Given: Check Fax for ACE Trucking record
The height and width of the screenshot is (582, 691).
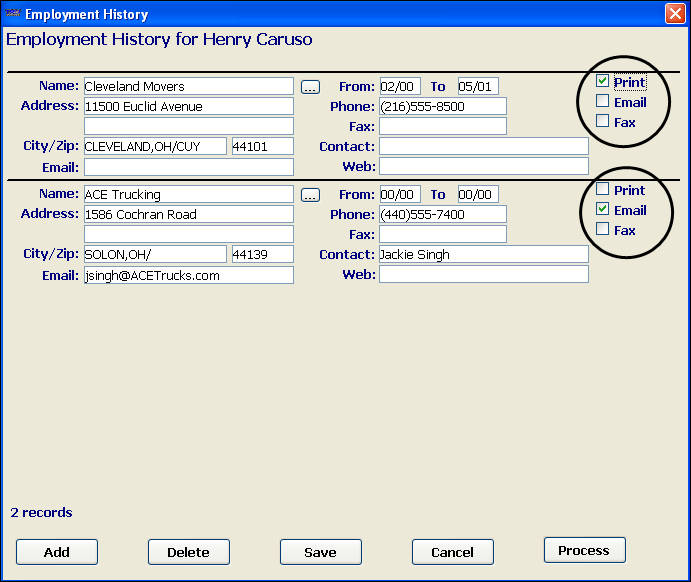Looking at the screenshot, I should point(602,230).
